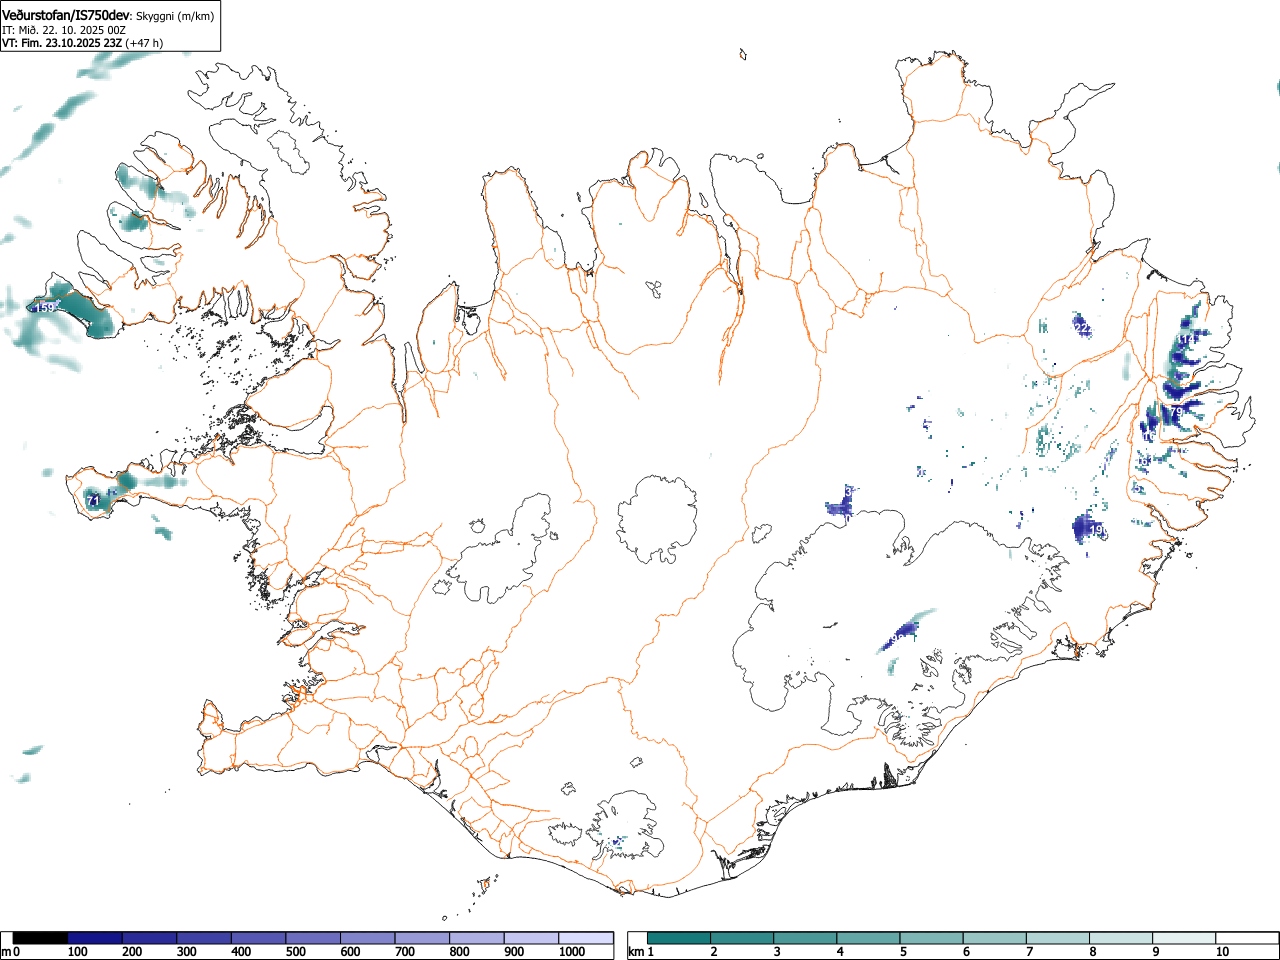
Task: Select the 900–1000 m legend swatch
Action: click(531, 938)
